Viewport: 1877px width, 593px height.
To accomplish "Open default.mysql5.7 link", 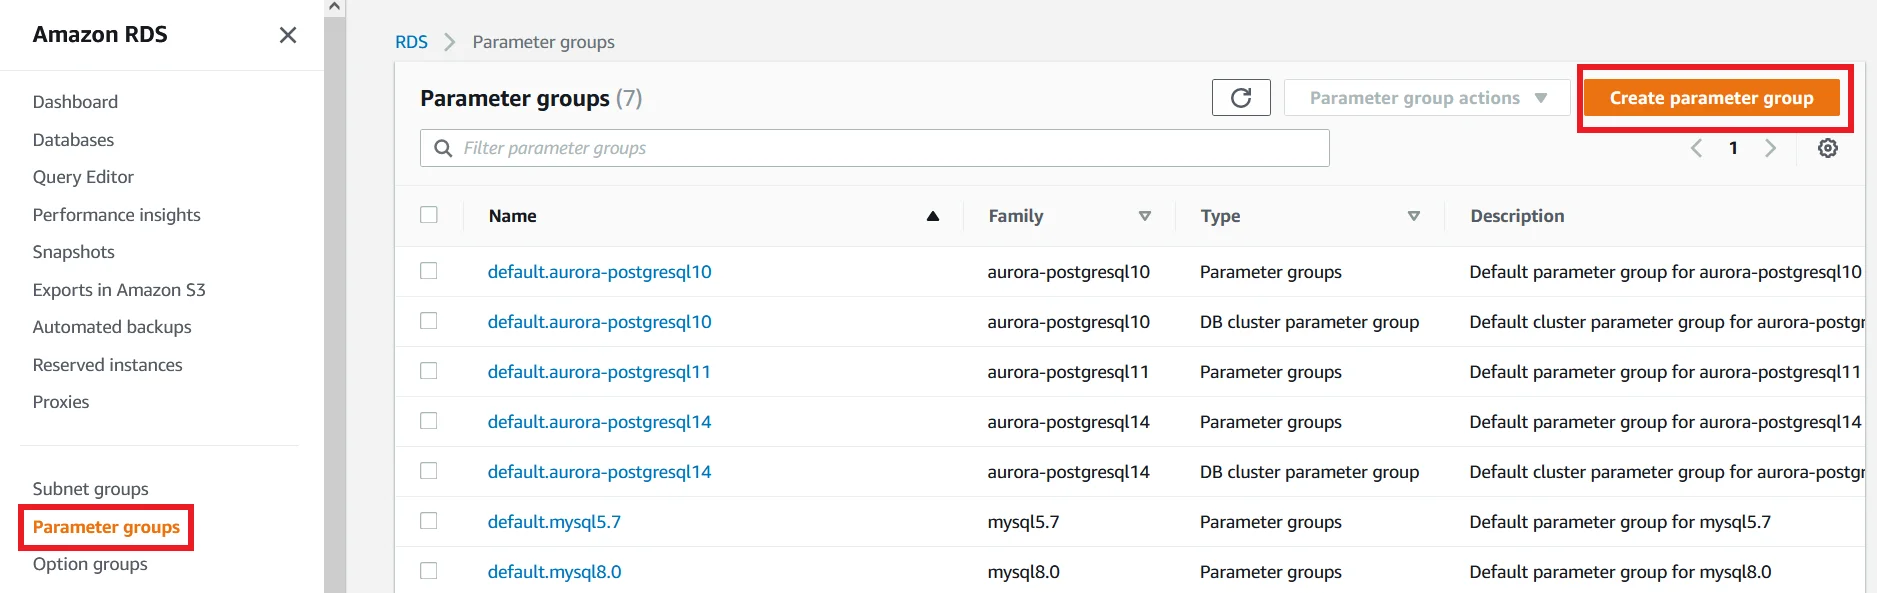I will coord(554,522).
